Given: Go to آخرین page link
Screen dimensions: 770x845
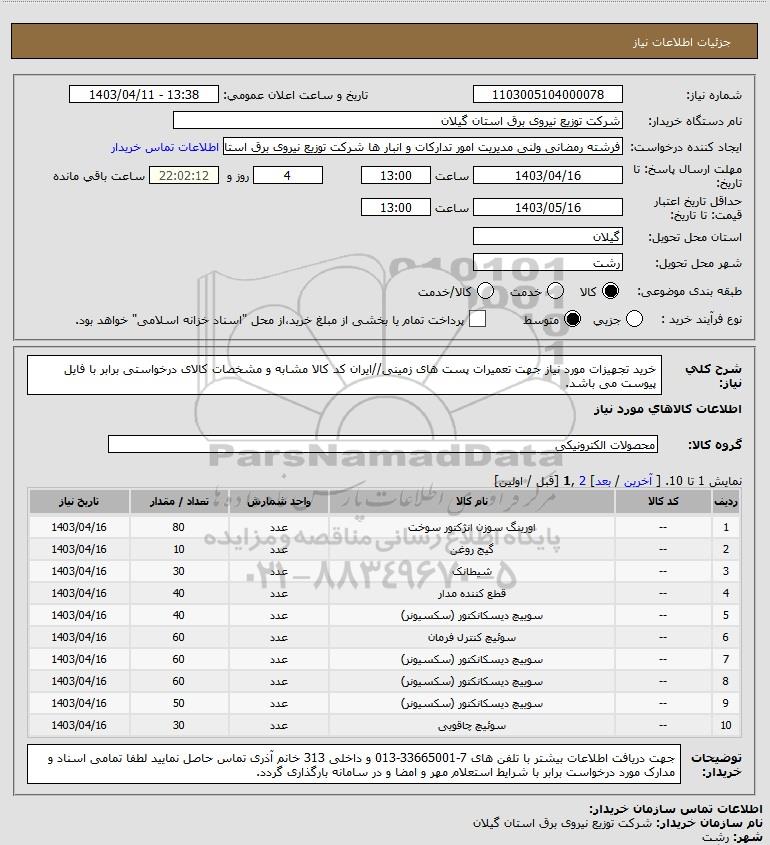Looking at the screenshot, I should pyautogui.click(x=638, y=481).
